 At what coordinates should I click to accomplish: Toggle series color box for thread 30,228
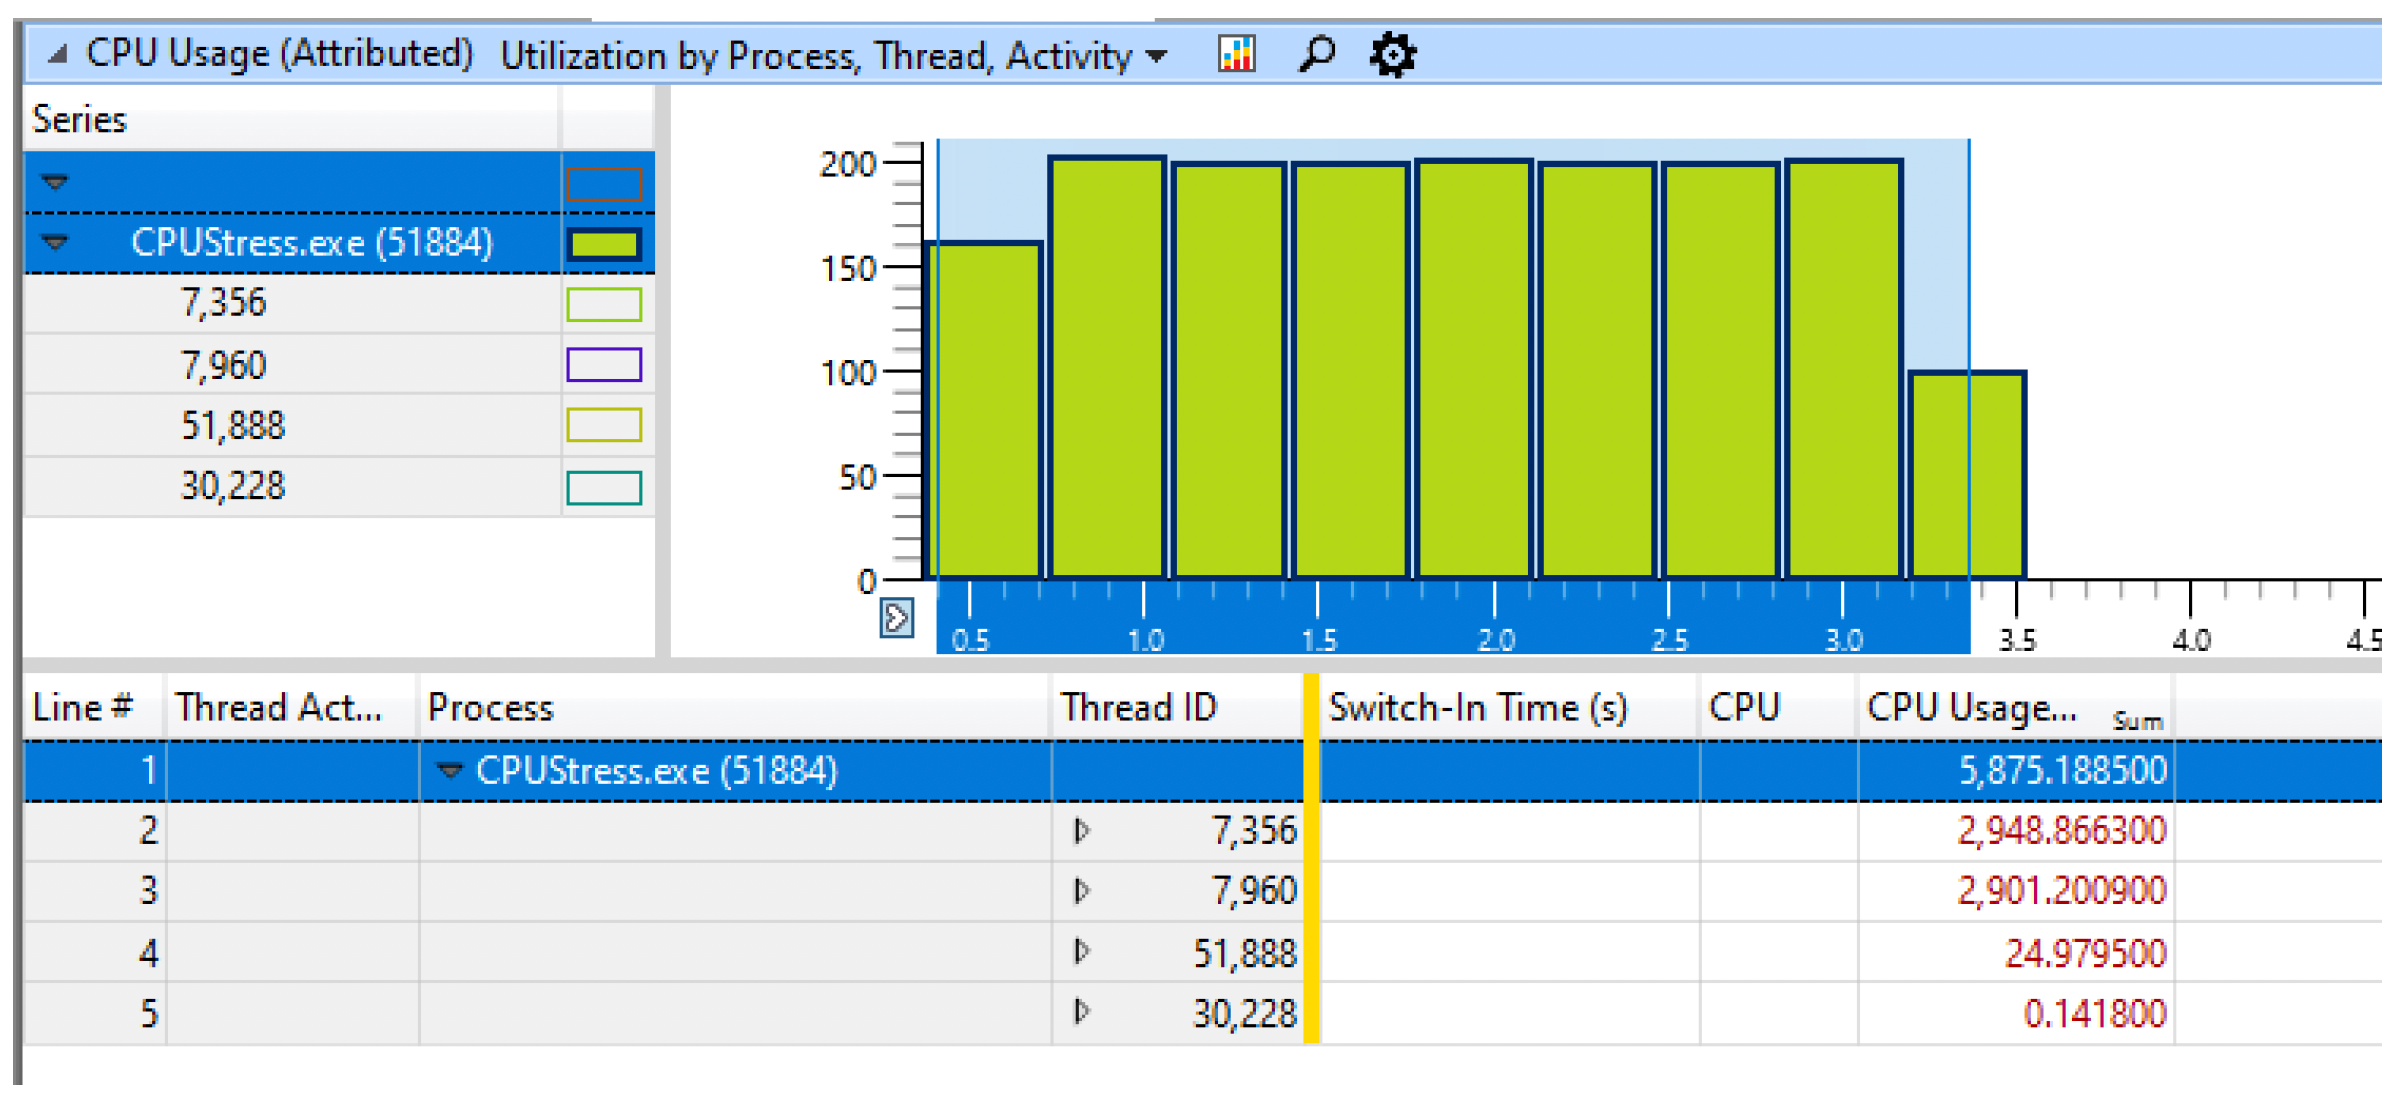tap(604, 487)
